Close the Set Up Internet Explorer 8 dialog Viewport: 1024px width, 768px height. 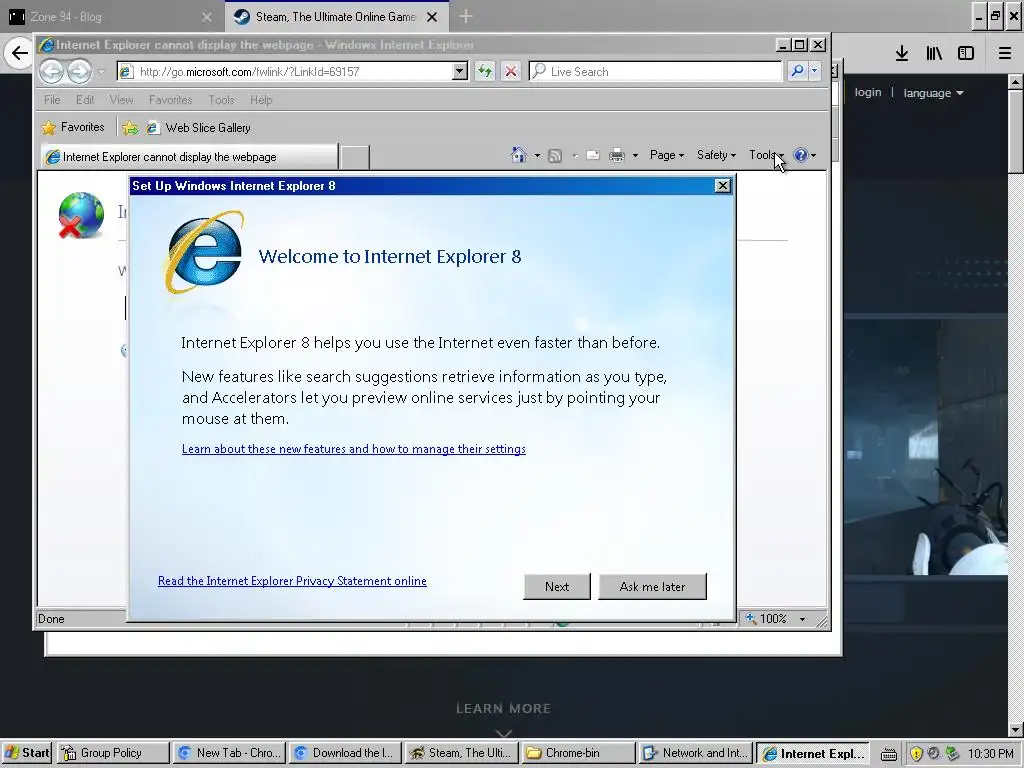[722, 185]
